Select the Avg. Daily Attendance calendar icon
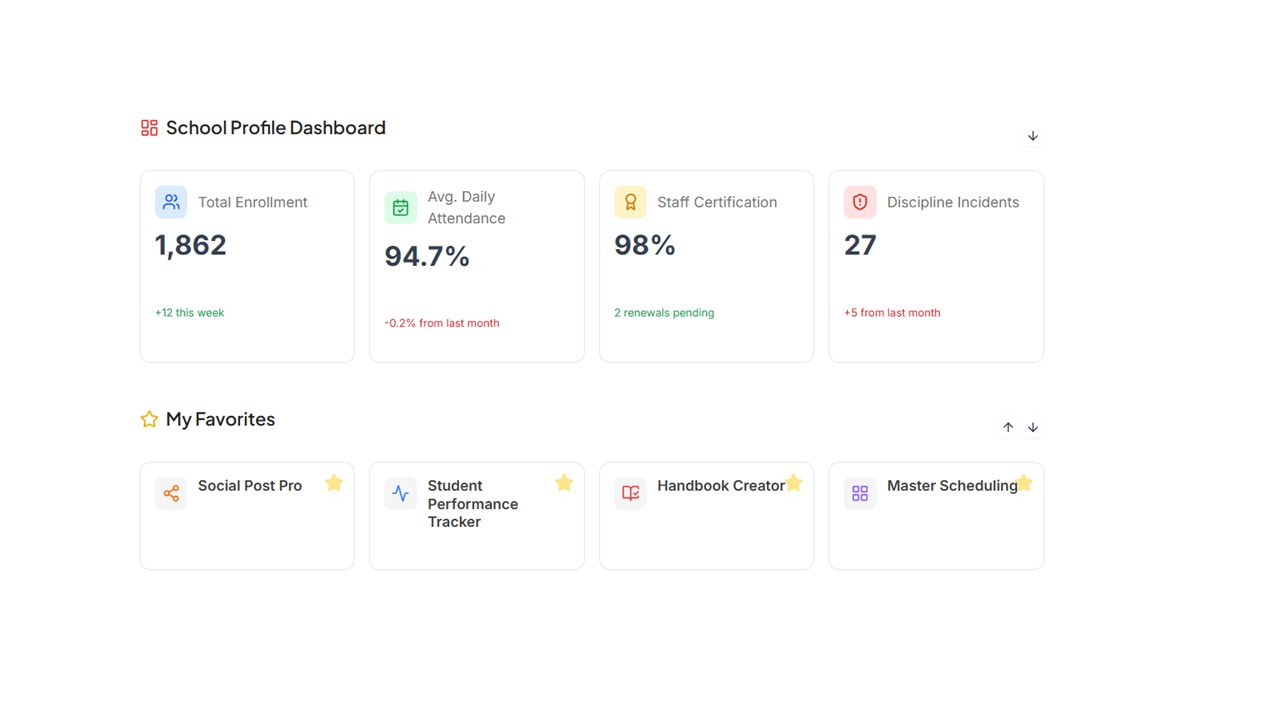Image resolution: width=1280 pixels, height=720 pixels. [x=400, y=207]
